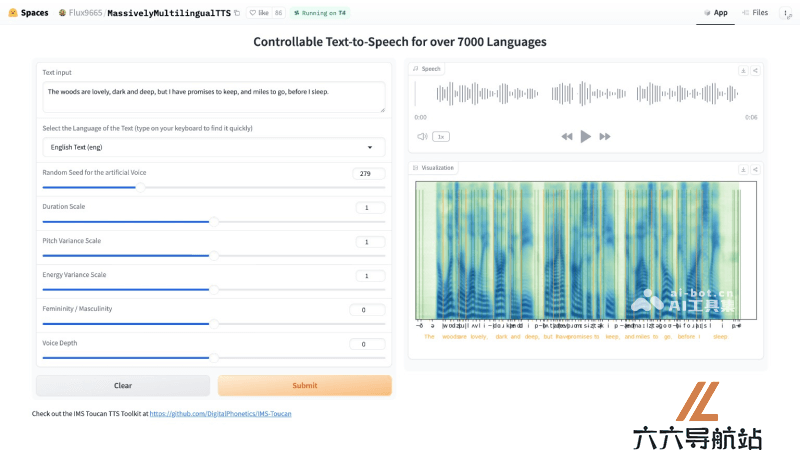Click the Hugging Face Spaces logo
The height and width of the screenshot is (450, 800).
pyautogui.click(x=28, y=13)
